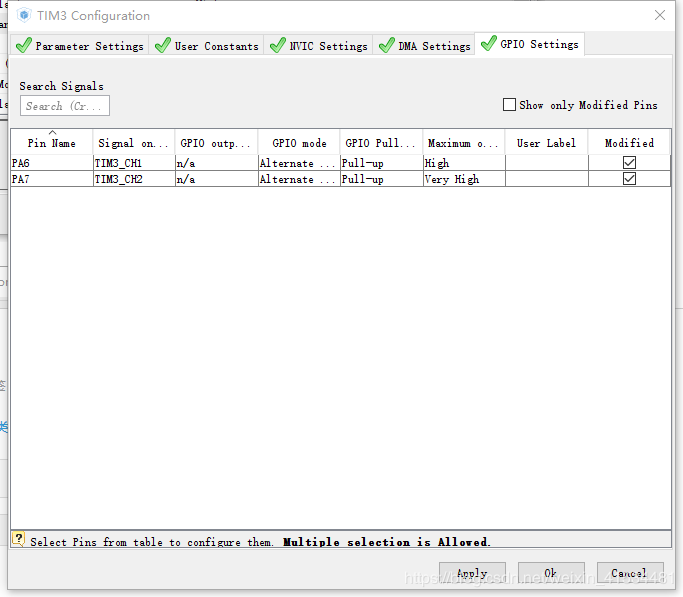The width and height of the screenshot is (683, 597).
Task: Switch to Parameter Settings tab
Action: [80, 45]
